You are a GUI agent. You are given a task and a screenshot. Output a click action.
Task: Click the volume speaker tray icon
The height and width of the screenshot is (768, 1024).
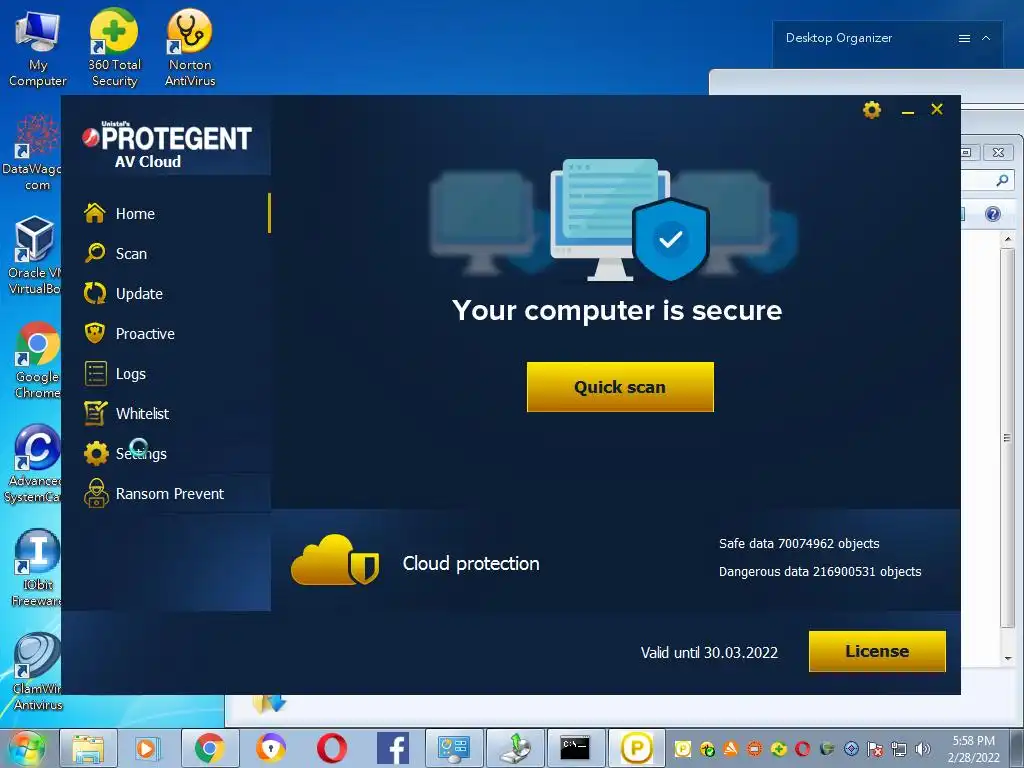pyautogui.click(x=922, y=749)
